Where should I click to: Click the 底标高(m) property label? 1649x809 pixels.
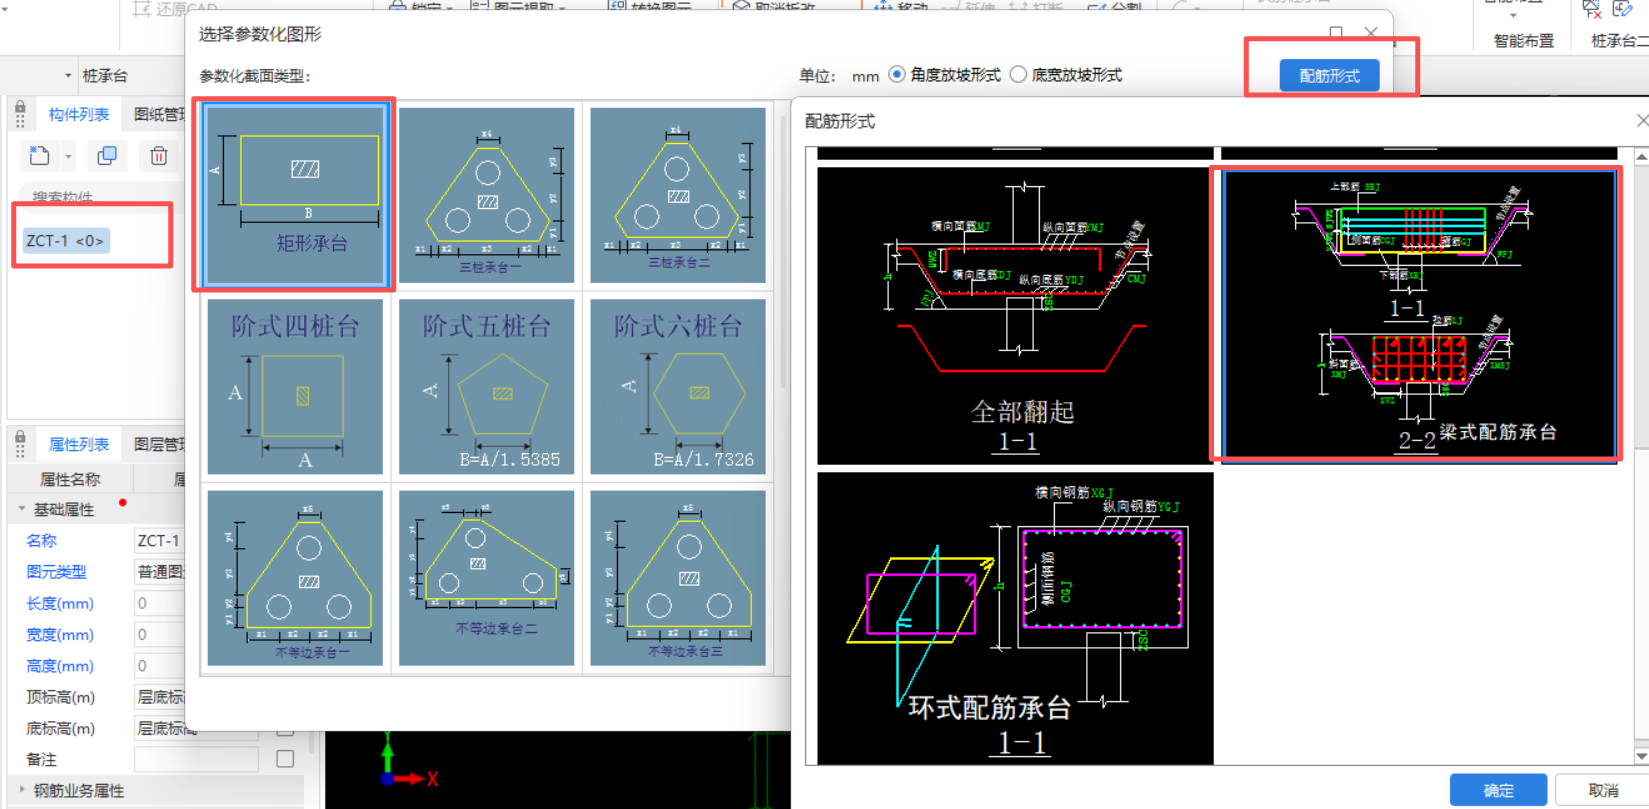60,728
